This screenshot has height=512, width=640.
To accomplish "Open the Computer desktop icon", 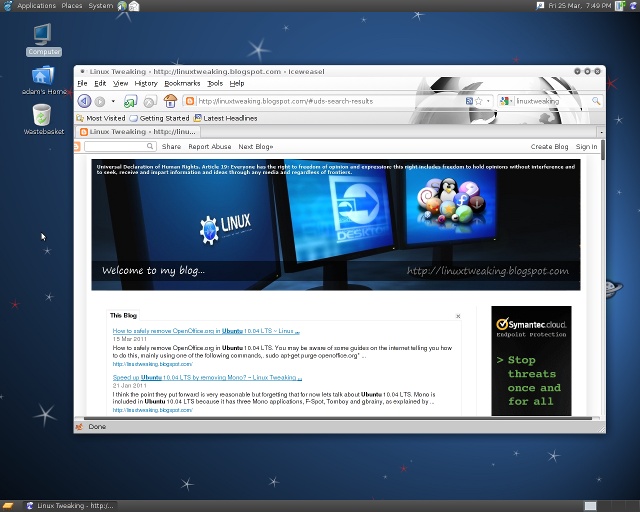I will (43, 40).
